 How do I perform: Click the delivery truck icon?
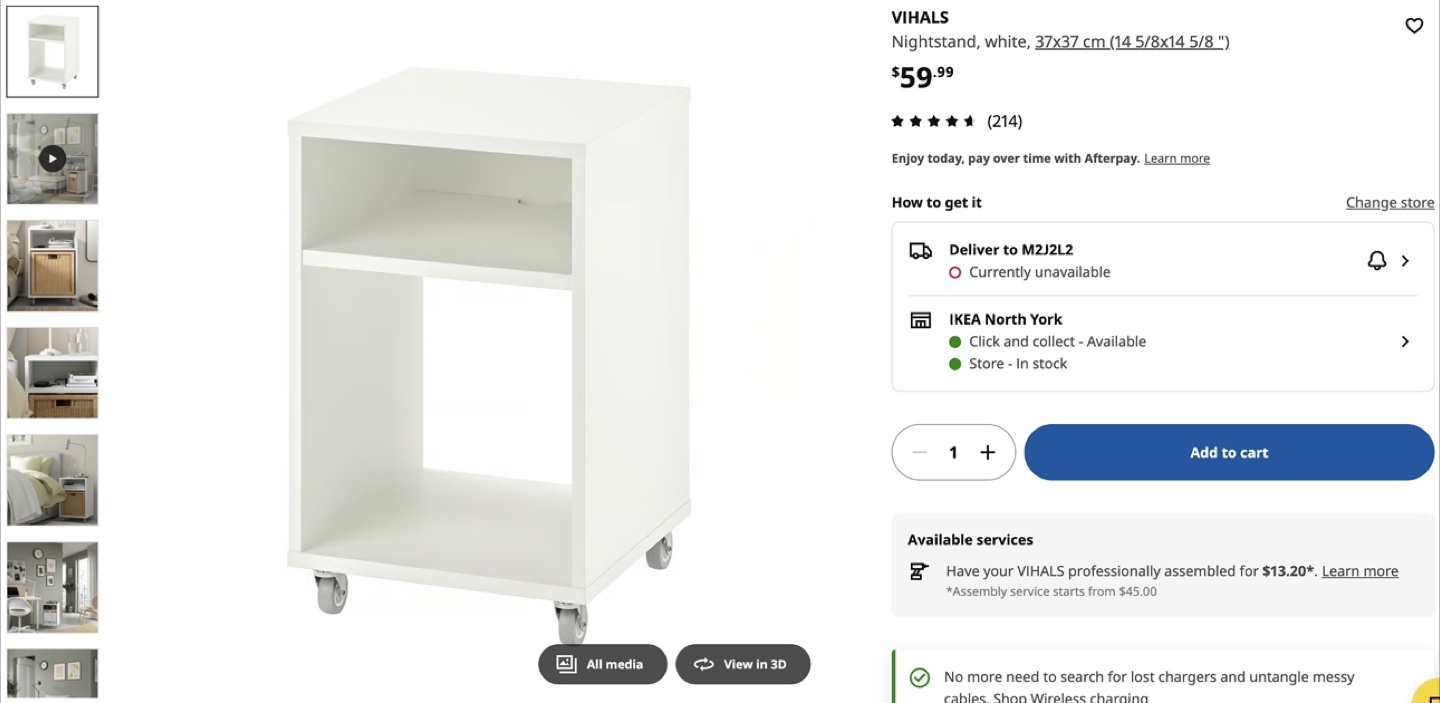click(x=920, y=250)
